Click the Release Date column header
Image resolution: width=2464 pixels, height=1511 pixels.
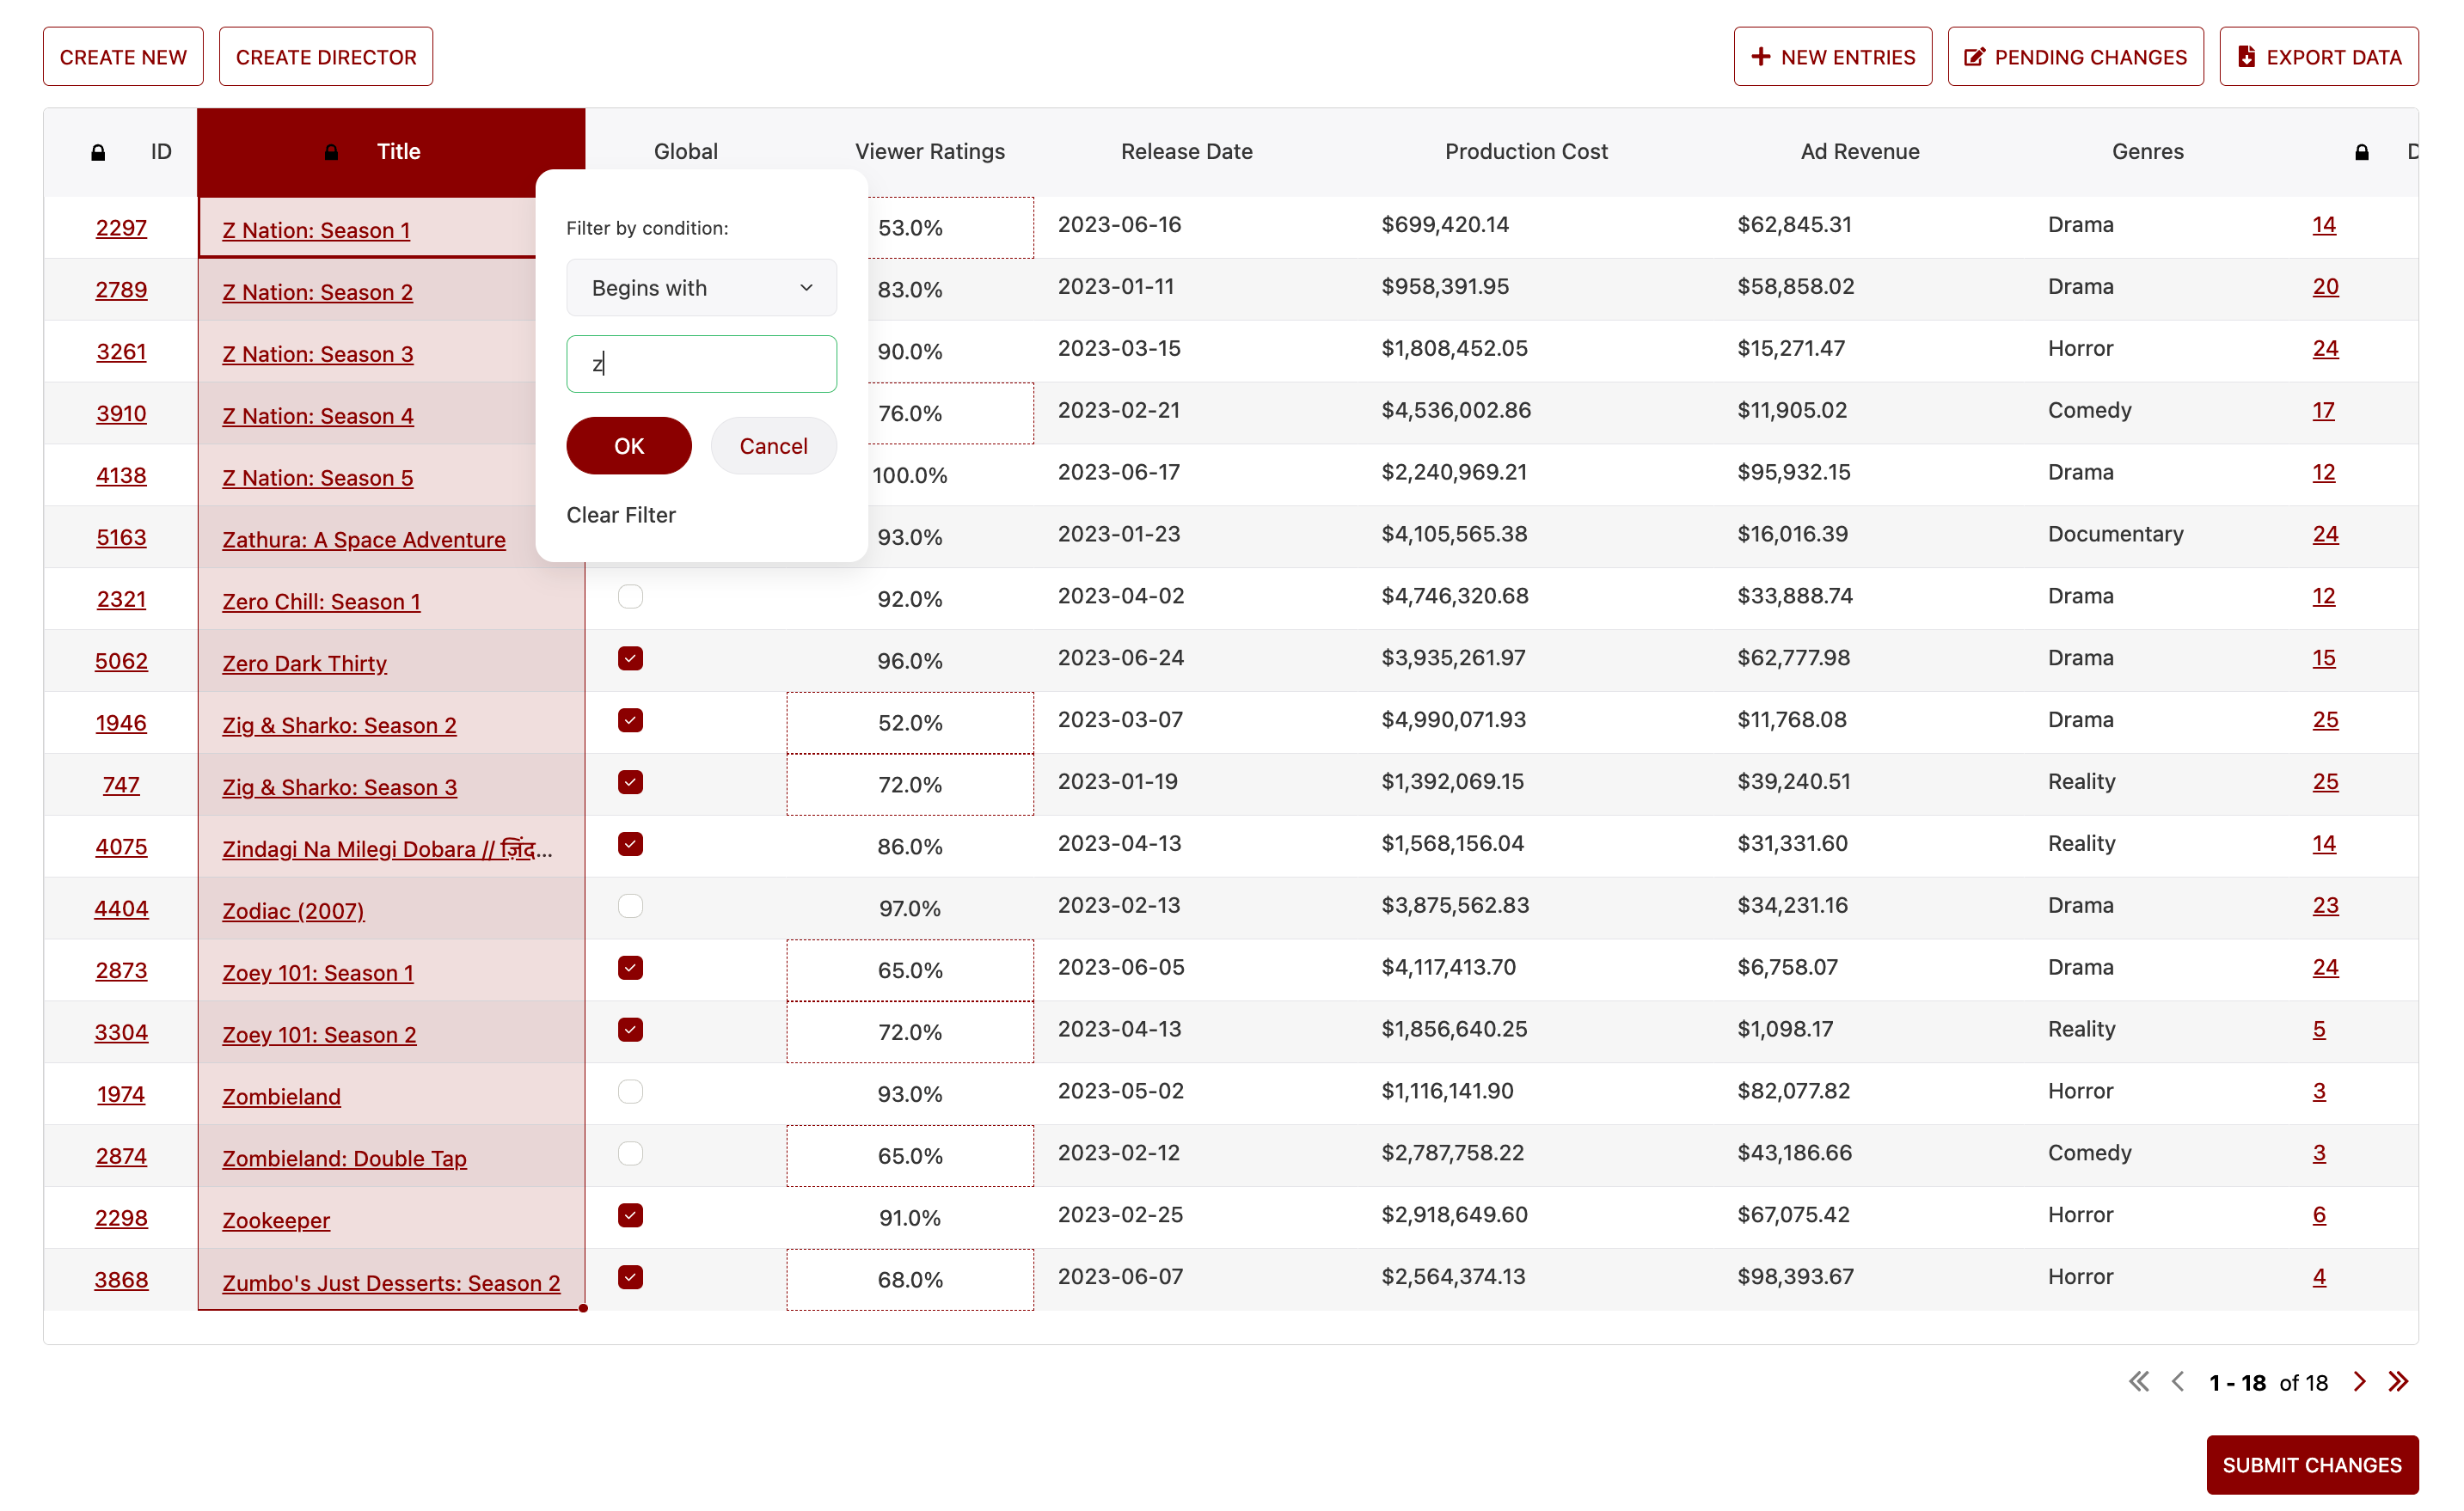pos(1186,152)
